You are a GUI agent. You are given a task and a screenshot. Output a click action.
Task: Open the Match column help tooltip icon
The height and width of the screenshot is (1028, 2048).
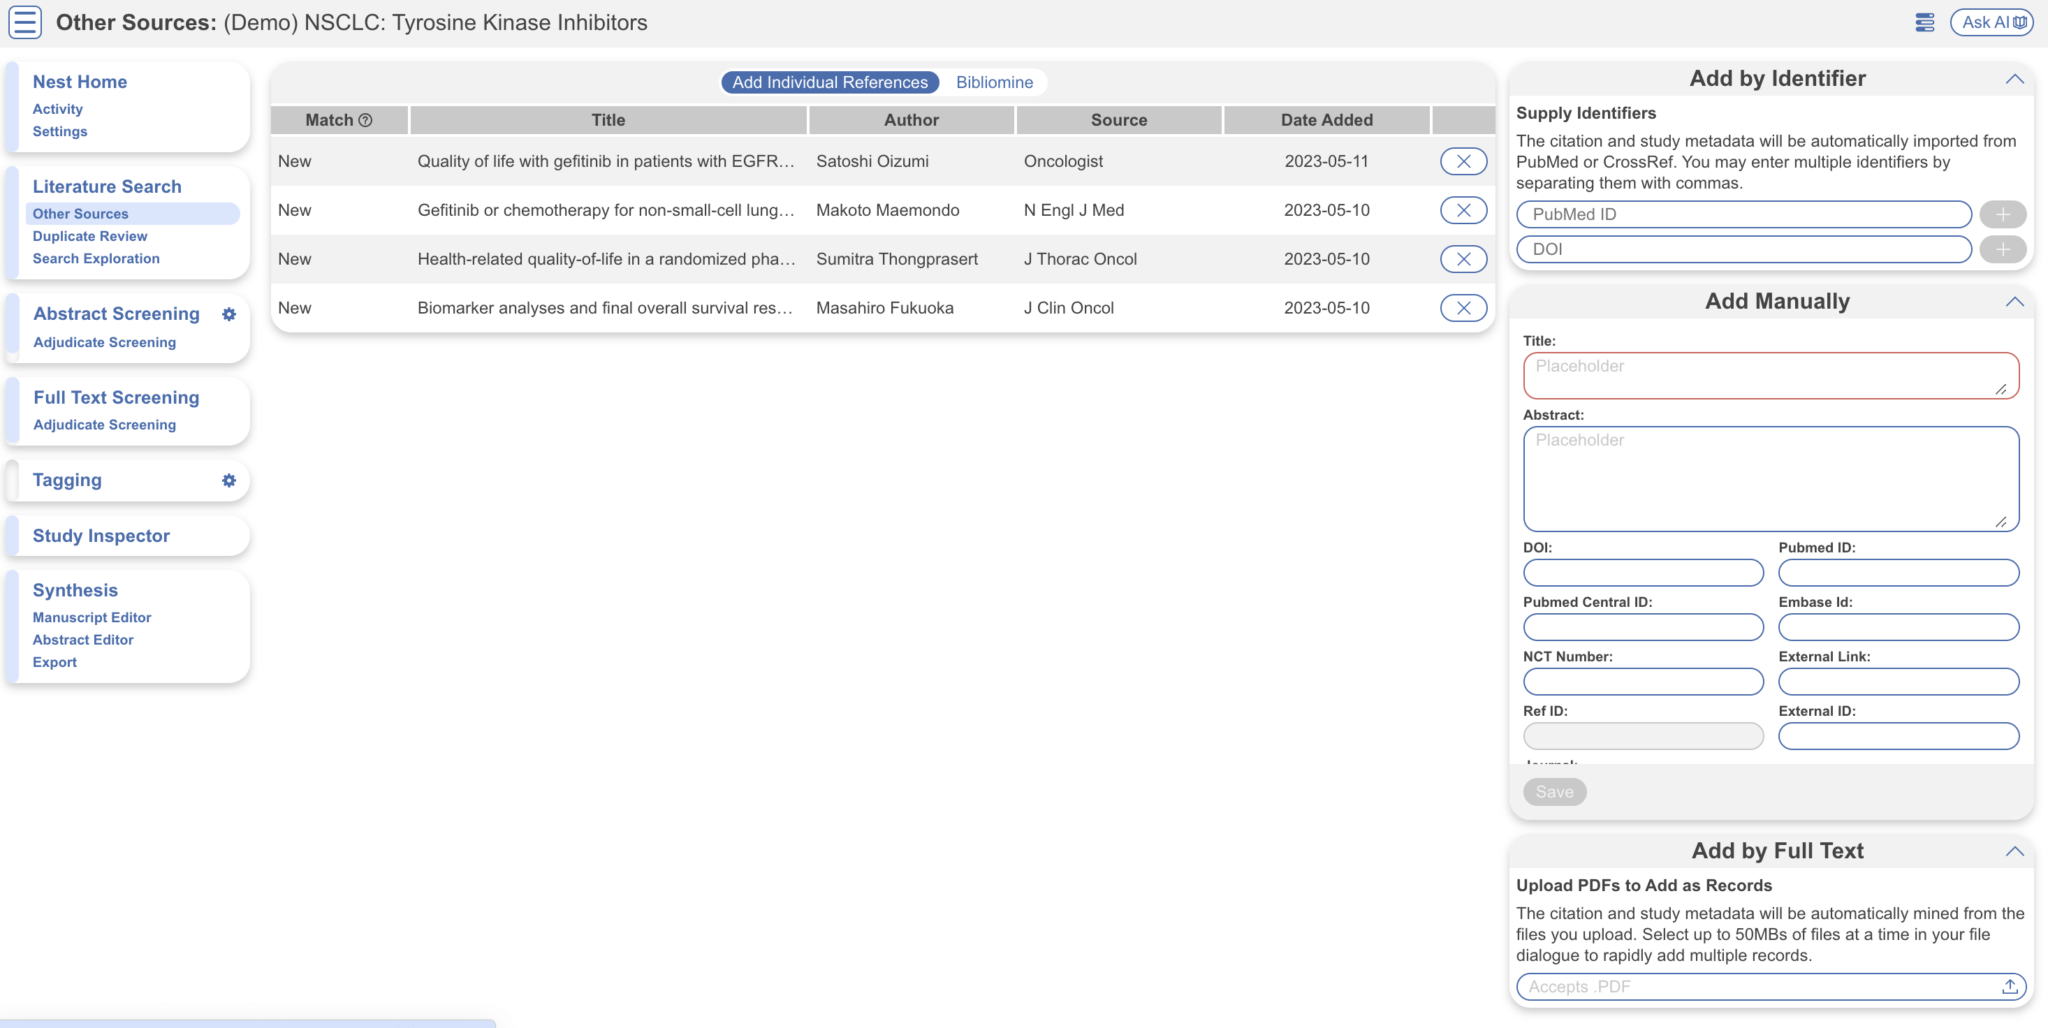pyautogui.click(x=366, y=119)
